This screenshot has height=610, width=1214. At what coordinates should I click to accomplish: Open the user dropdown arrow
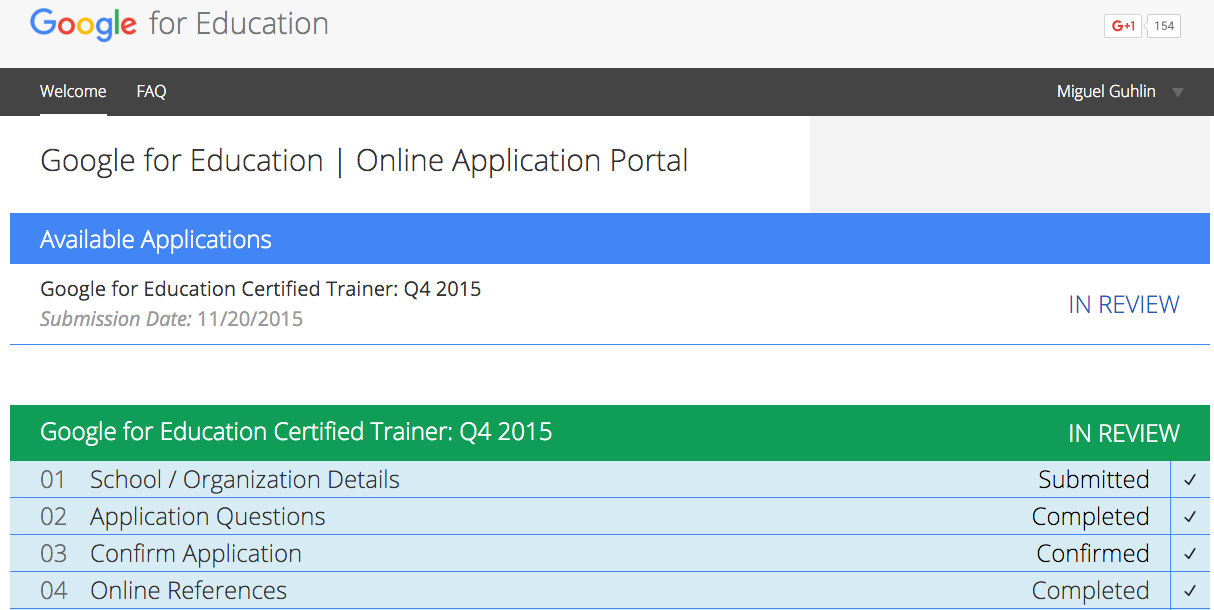pyautogui.click(x=1178, y=93)
